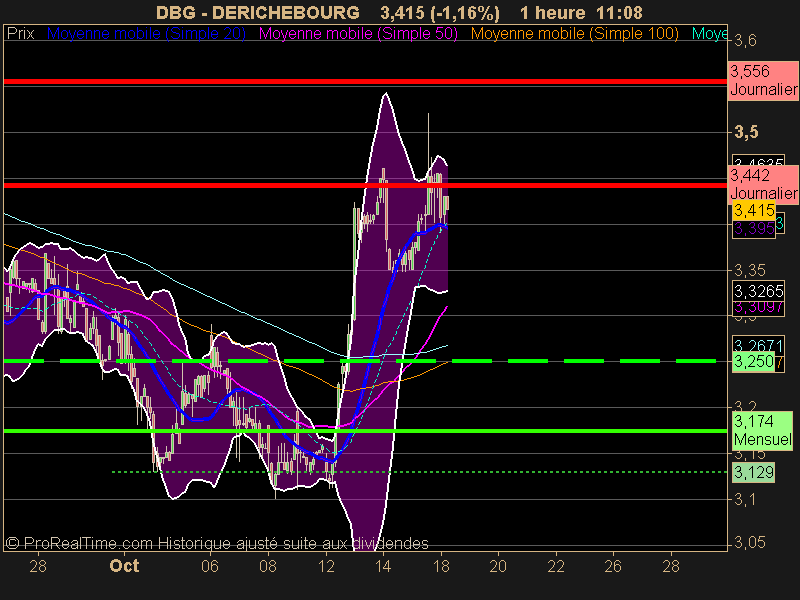Click the 3,5 price axis label
Screen dimensions: 800x600
(746, 132)
